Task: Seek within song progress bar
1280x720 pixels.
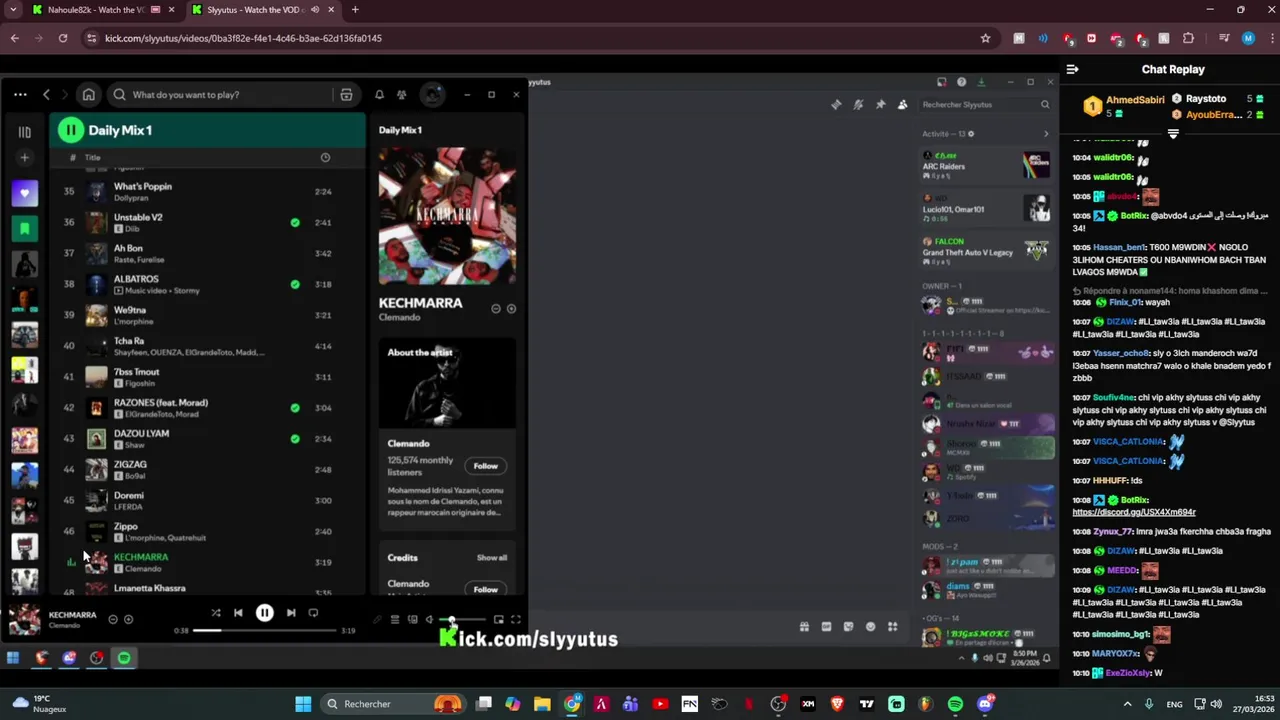Action: (265, 631)
